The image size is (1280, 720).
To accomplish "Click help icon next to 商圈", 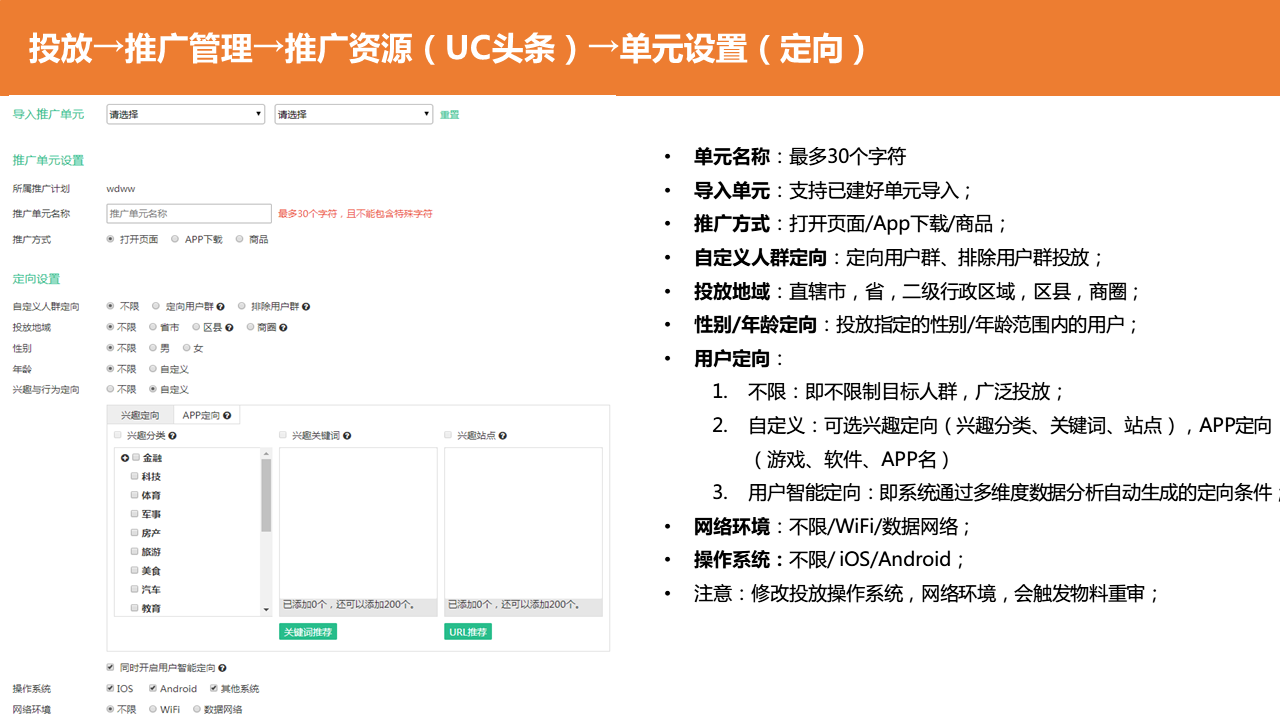I will [283, 327].
